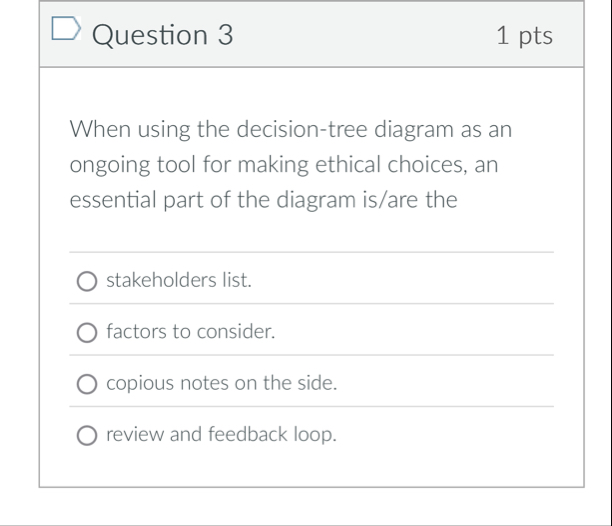Click the question prompt paragraph text
Screen dimensions: 612x526
click(x=291, y=165)
